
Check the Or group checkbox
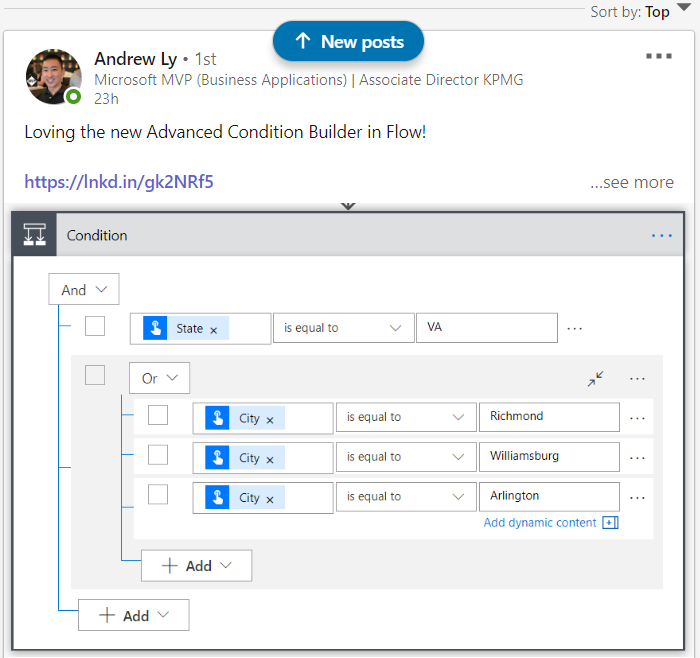click(95, 375)
